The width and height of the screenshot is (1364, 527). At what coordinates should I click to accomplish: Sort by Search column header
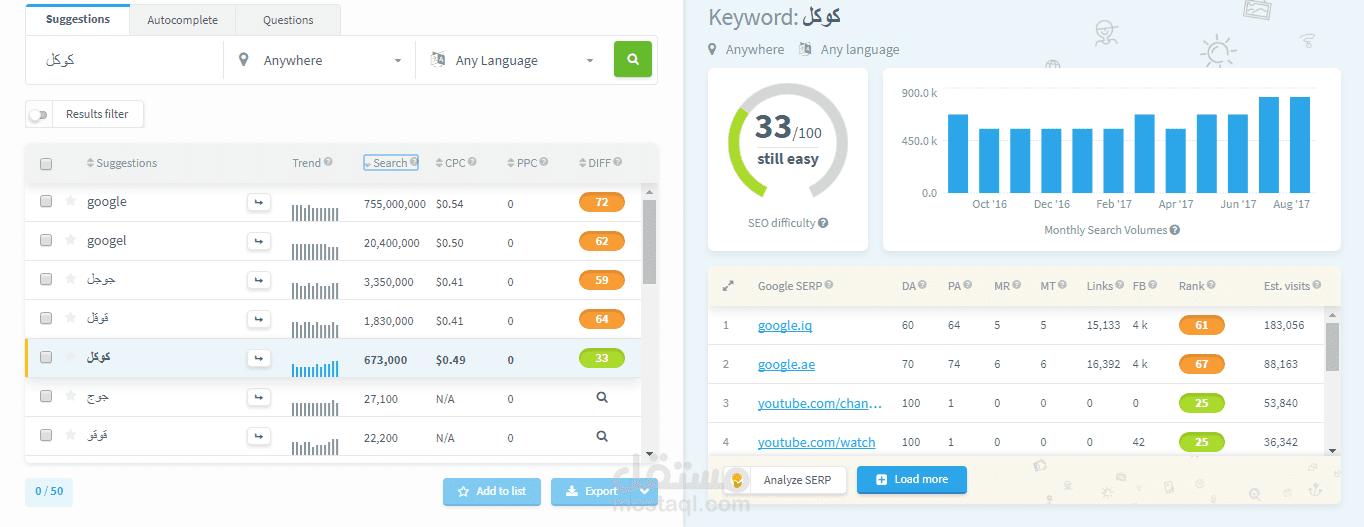tap(390, 163)
